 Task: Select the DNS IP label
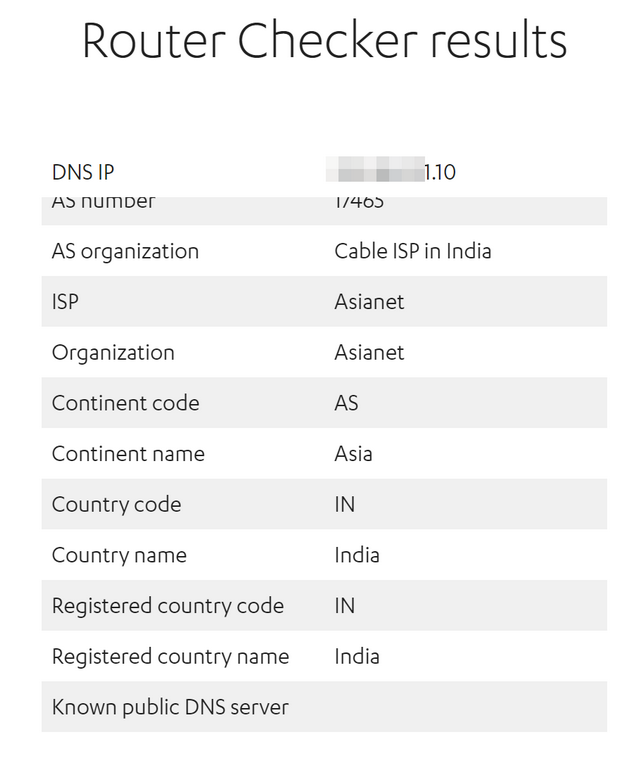83,172
